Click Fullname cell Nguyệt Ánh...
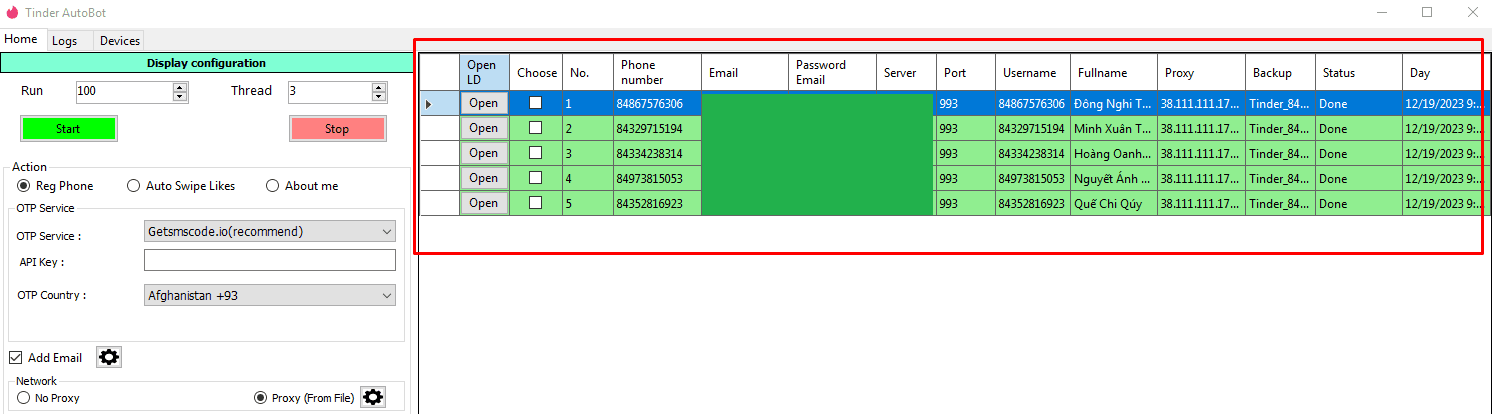 (1114, 179)
